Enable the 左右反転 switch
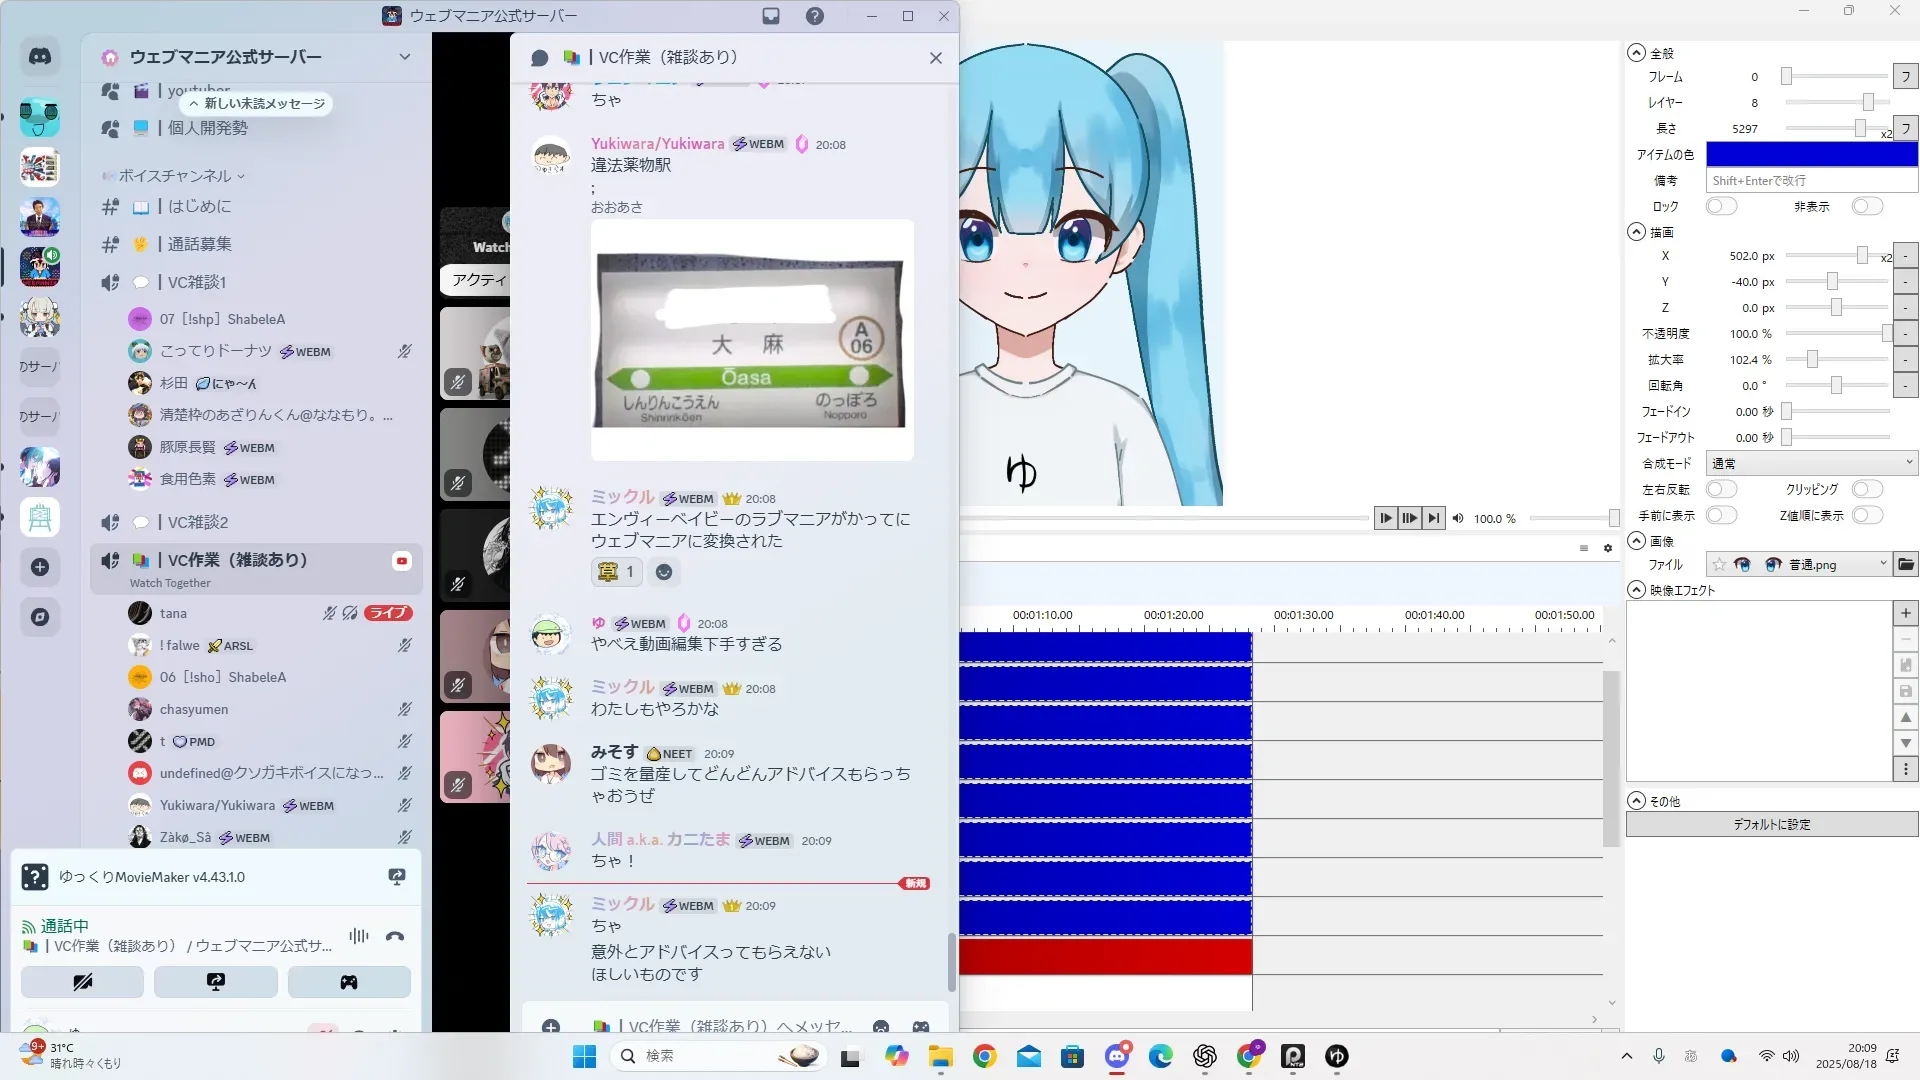The width and height of the screenshot is (1920, 1080). [x=1721, y=489]
